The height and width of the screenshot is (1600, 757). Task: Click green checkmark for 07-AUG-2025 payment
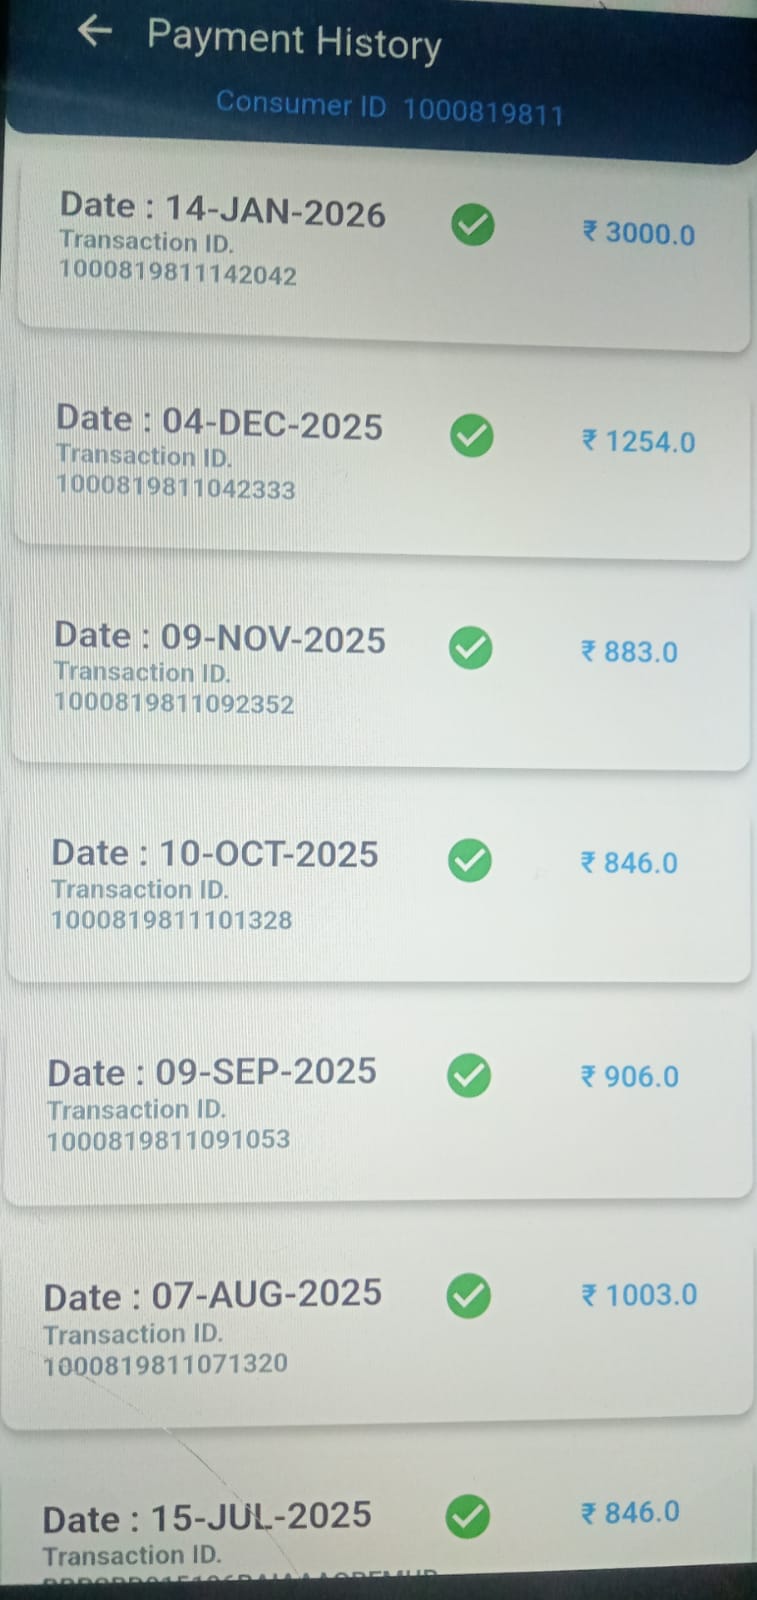pyautogui.click(x=468, y=1295)
